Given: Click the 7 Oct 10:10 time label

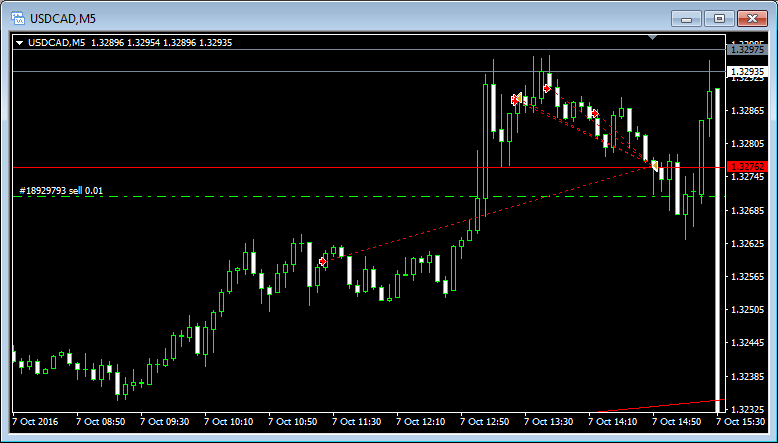Looking at the screenshot, I should pyautogui.click(x=229, y=422).
